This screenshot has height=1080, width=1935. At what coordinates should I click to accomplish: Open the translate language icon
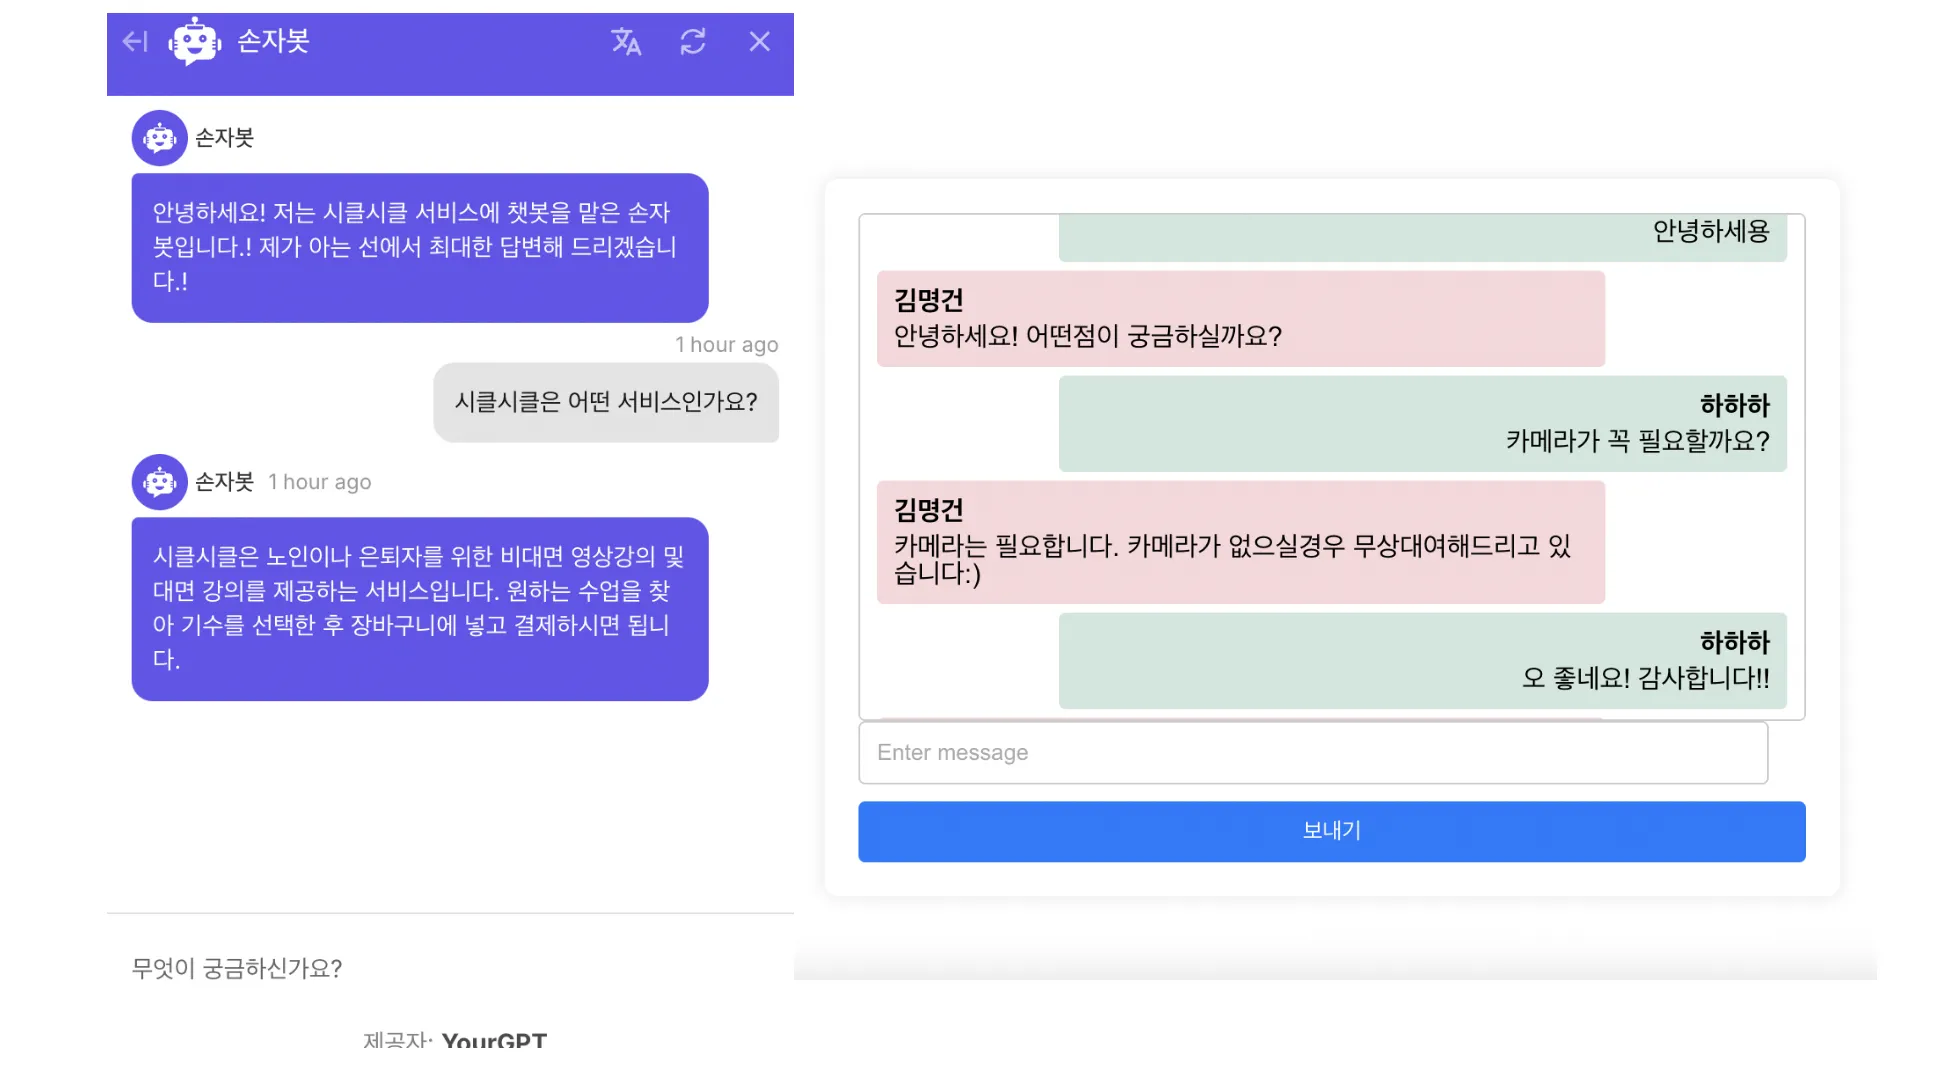(626, 41)
